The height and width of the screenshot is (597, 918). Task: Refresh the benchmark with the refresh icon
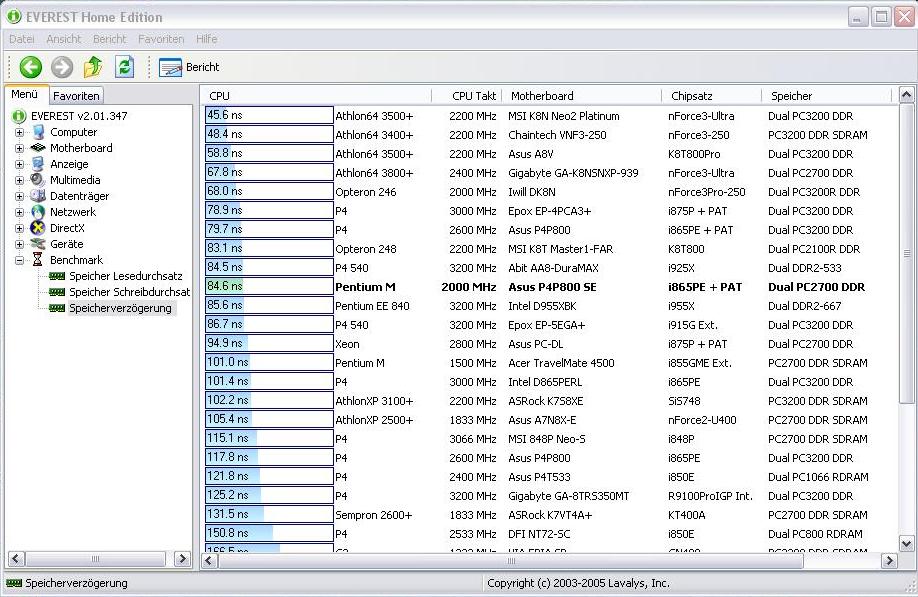coord(124,67)
